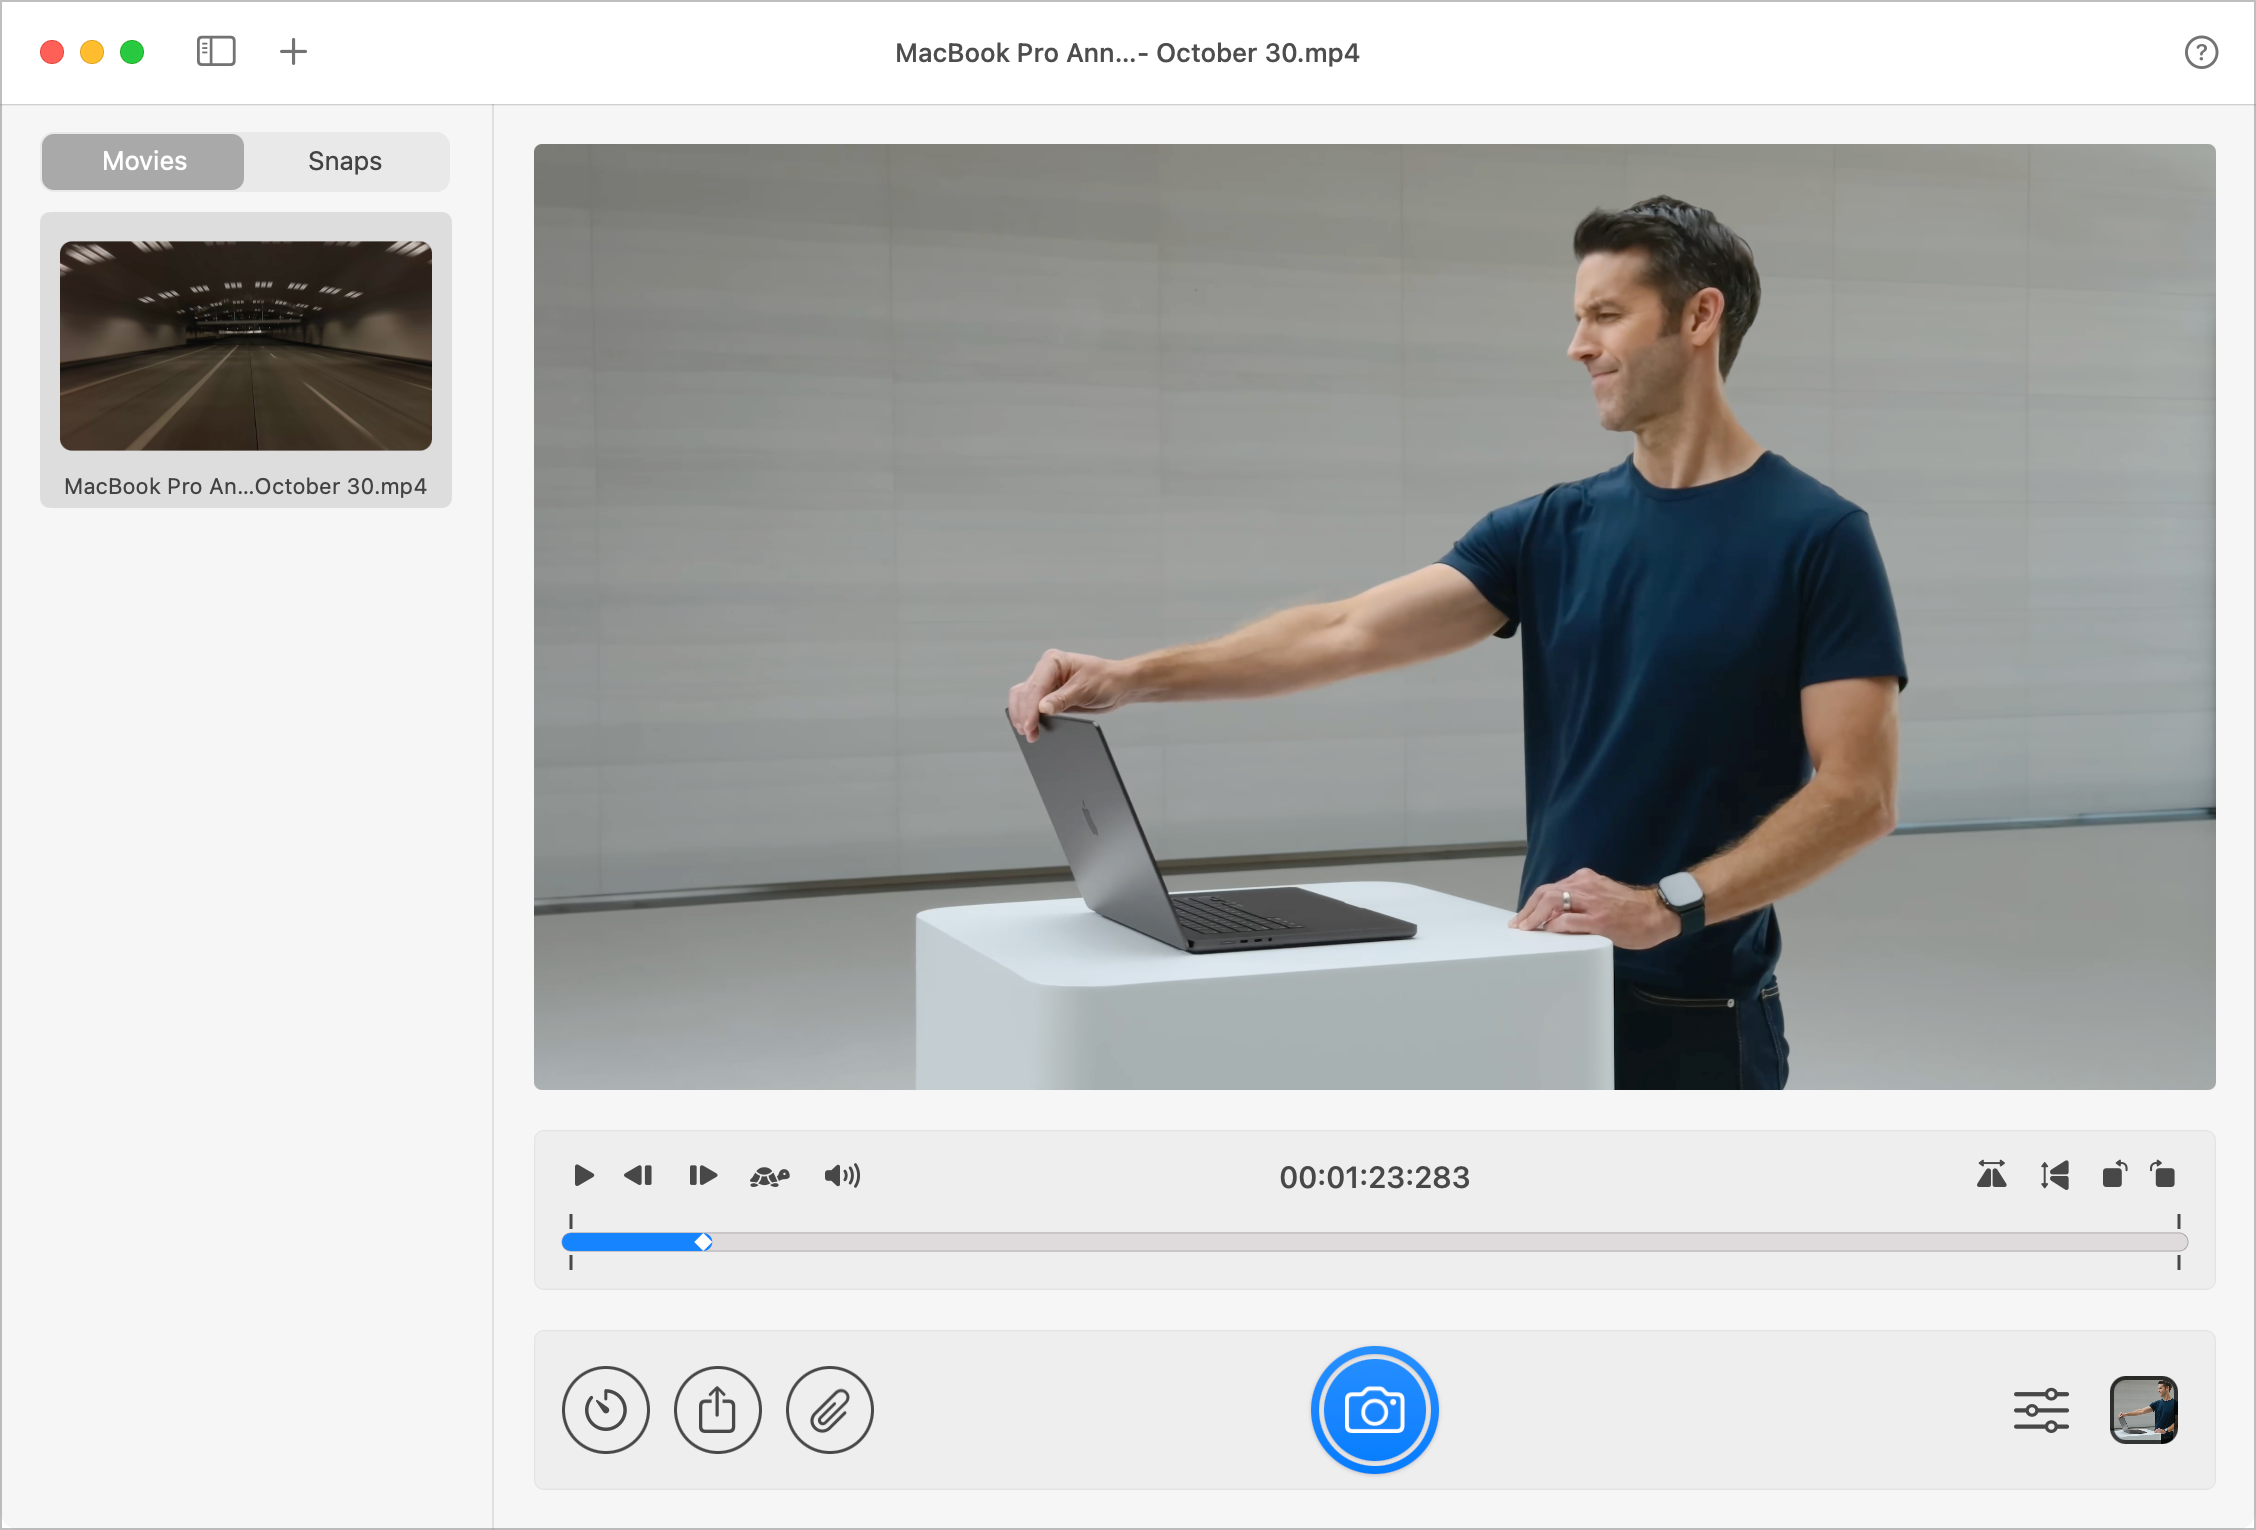Select the Movies tab
The width and height of the screenshot is (2256, 1530).
coord(142,159)
